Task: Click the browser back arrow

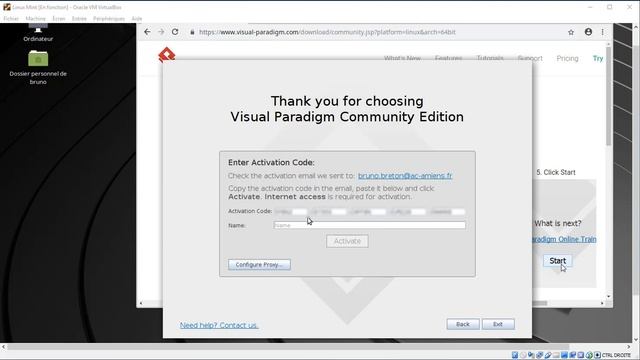Action: click(x=147, y=32)
